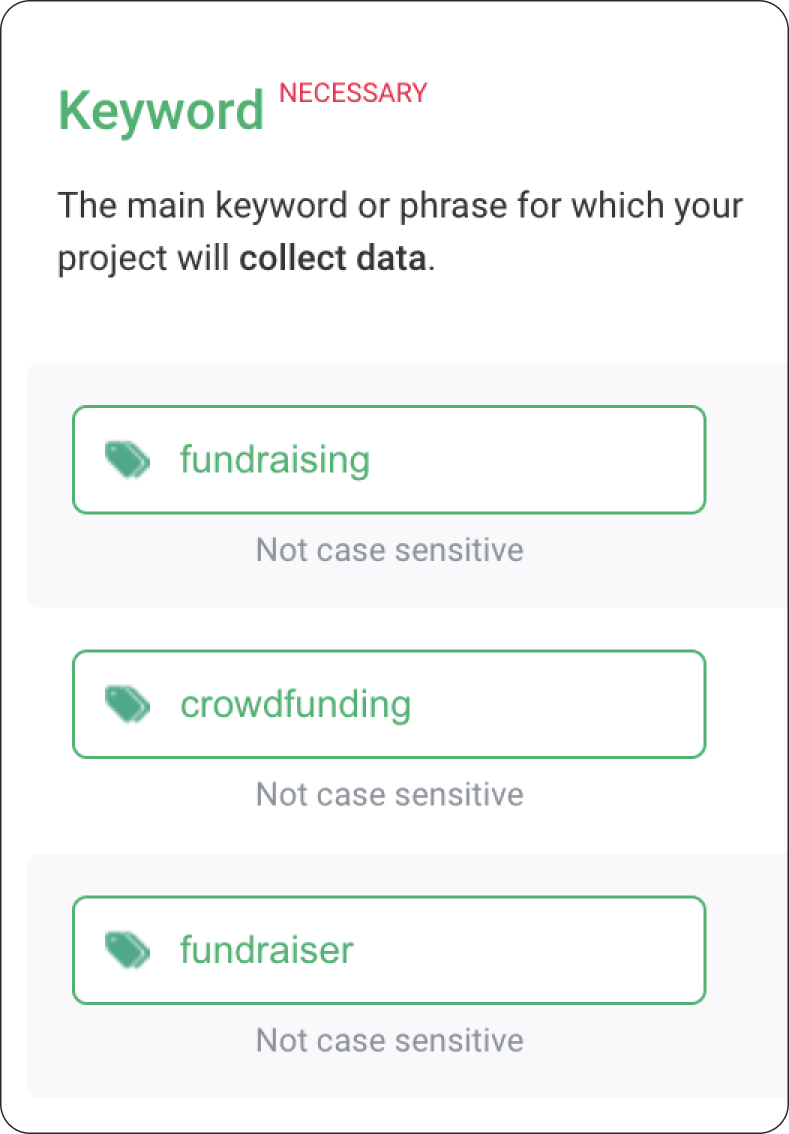Click 'project will' text in the description
The height and width of the screenshot is (1134, 789).
144,259
